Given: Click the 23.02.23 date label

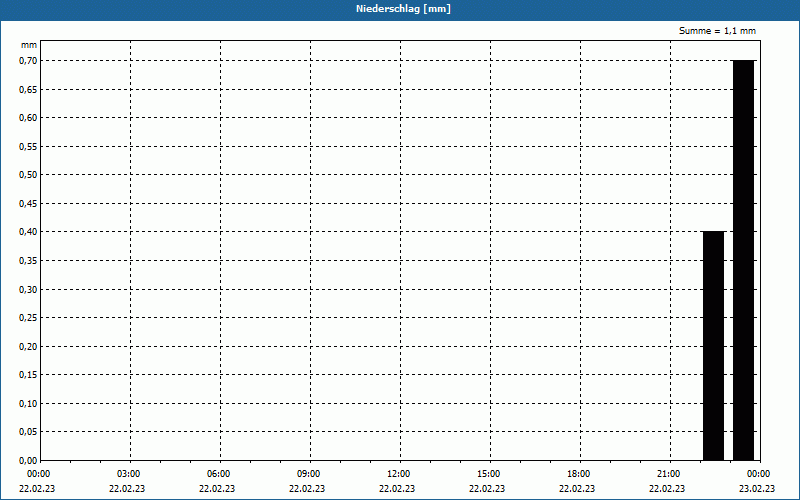Looking at the screenshot, I should click(757, 489).
